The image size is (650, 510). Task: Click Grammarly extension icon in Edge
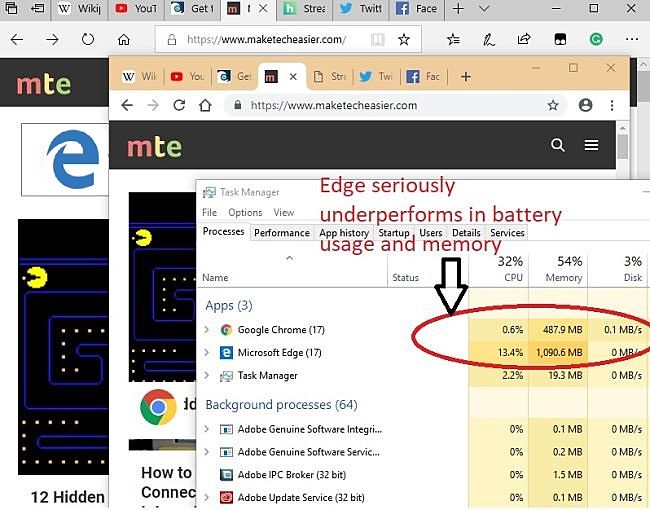596,40
